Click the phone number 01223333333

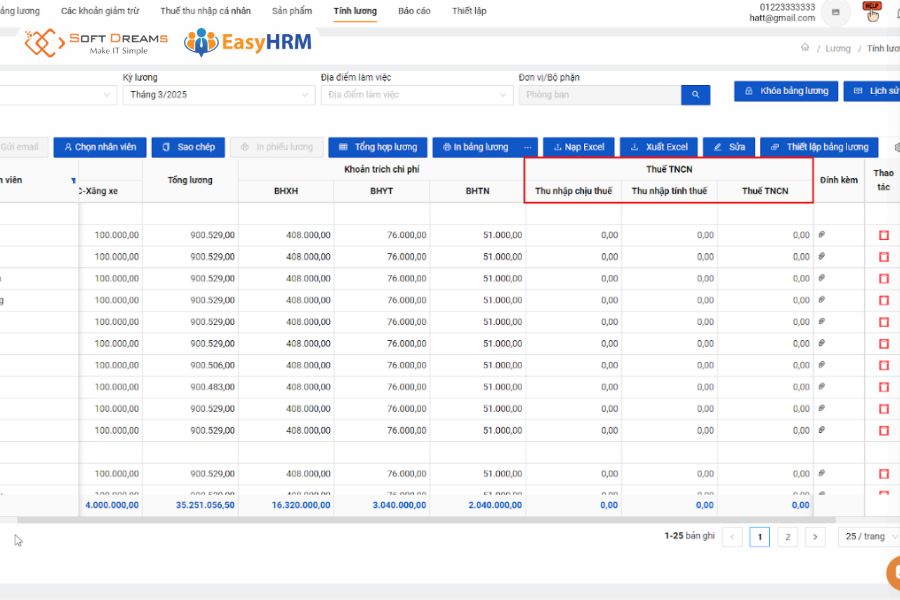[787, 7]
